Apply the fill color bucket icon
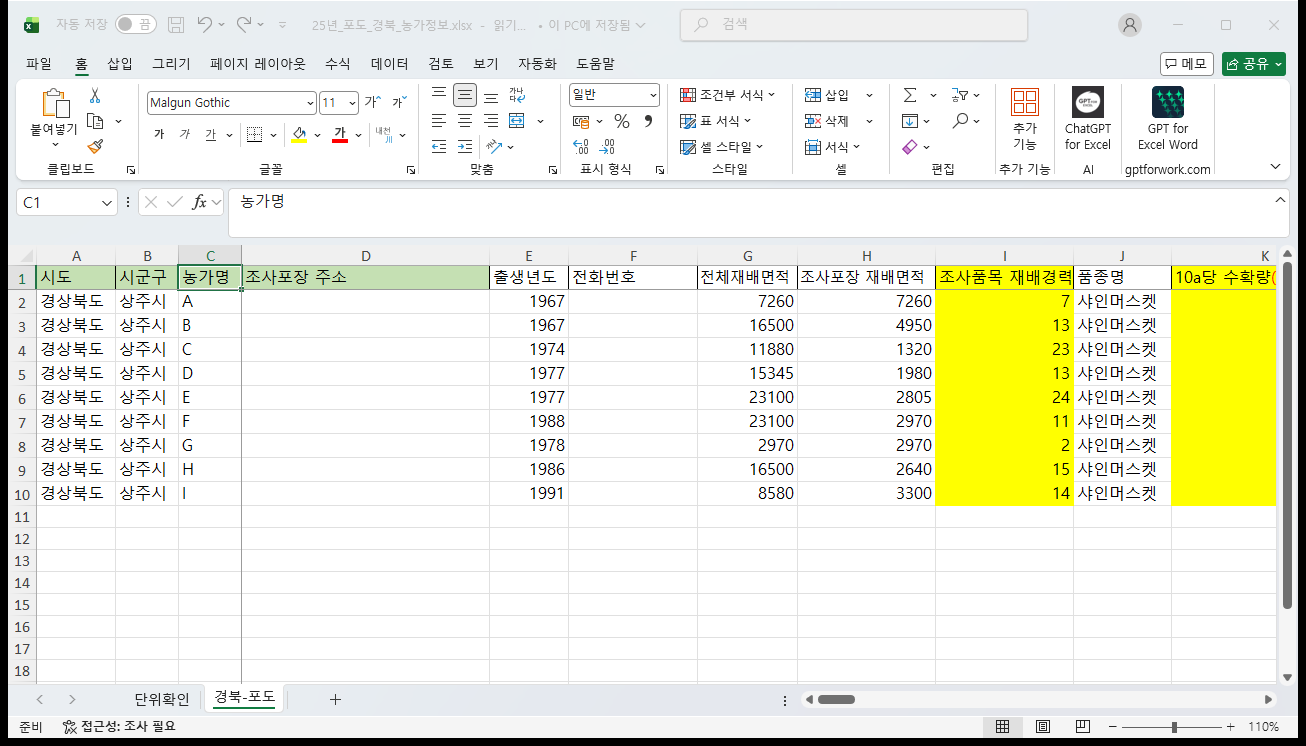 (299, 135)
